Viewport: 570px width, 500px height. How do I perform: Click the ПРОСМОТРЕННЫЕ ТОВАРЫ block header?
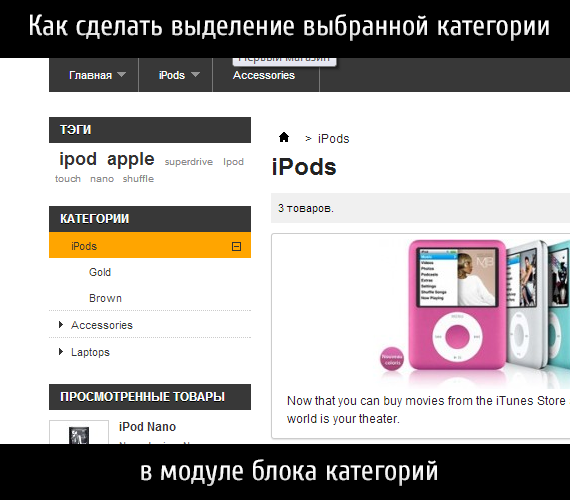tap(150, 397)
